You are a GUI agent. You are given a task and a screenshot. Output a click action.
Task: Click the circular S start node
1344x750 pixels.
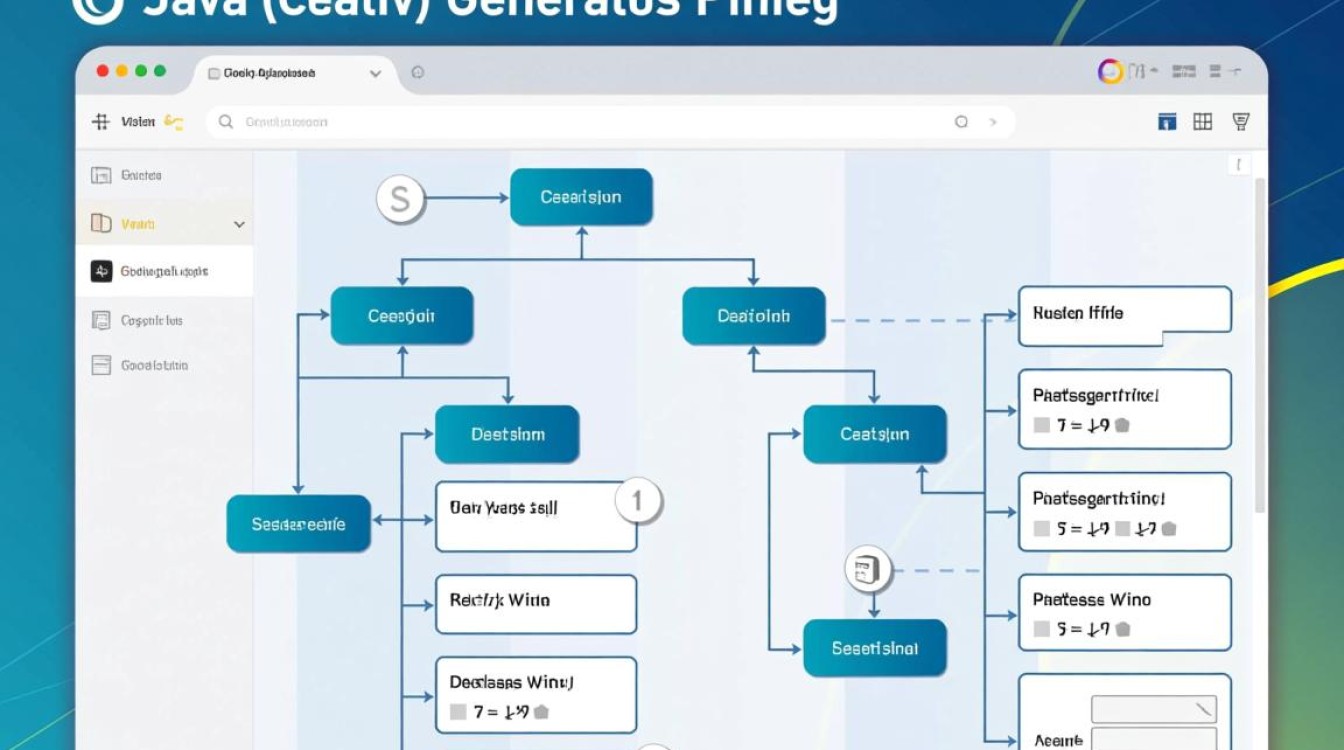(400, 199)
